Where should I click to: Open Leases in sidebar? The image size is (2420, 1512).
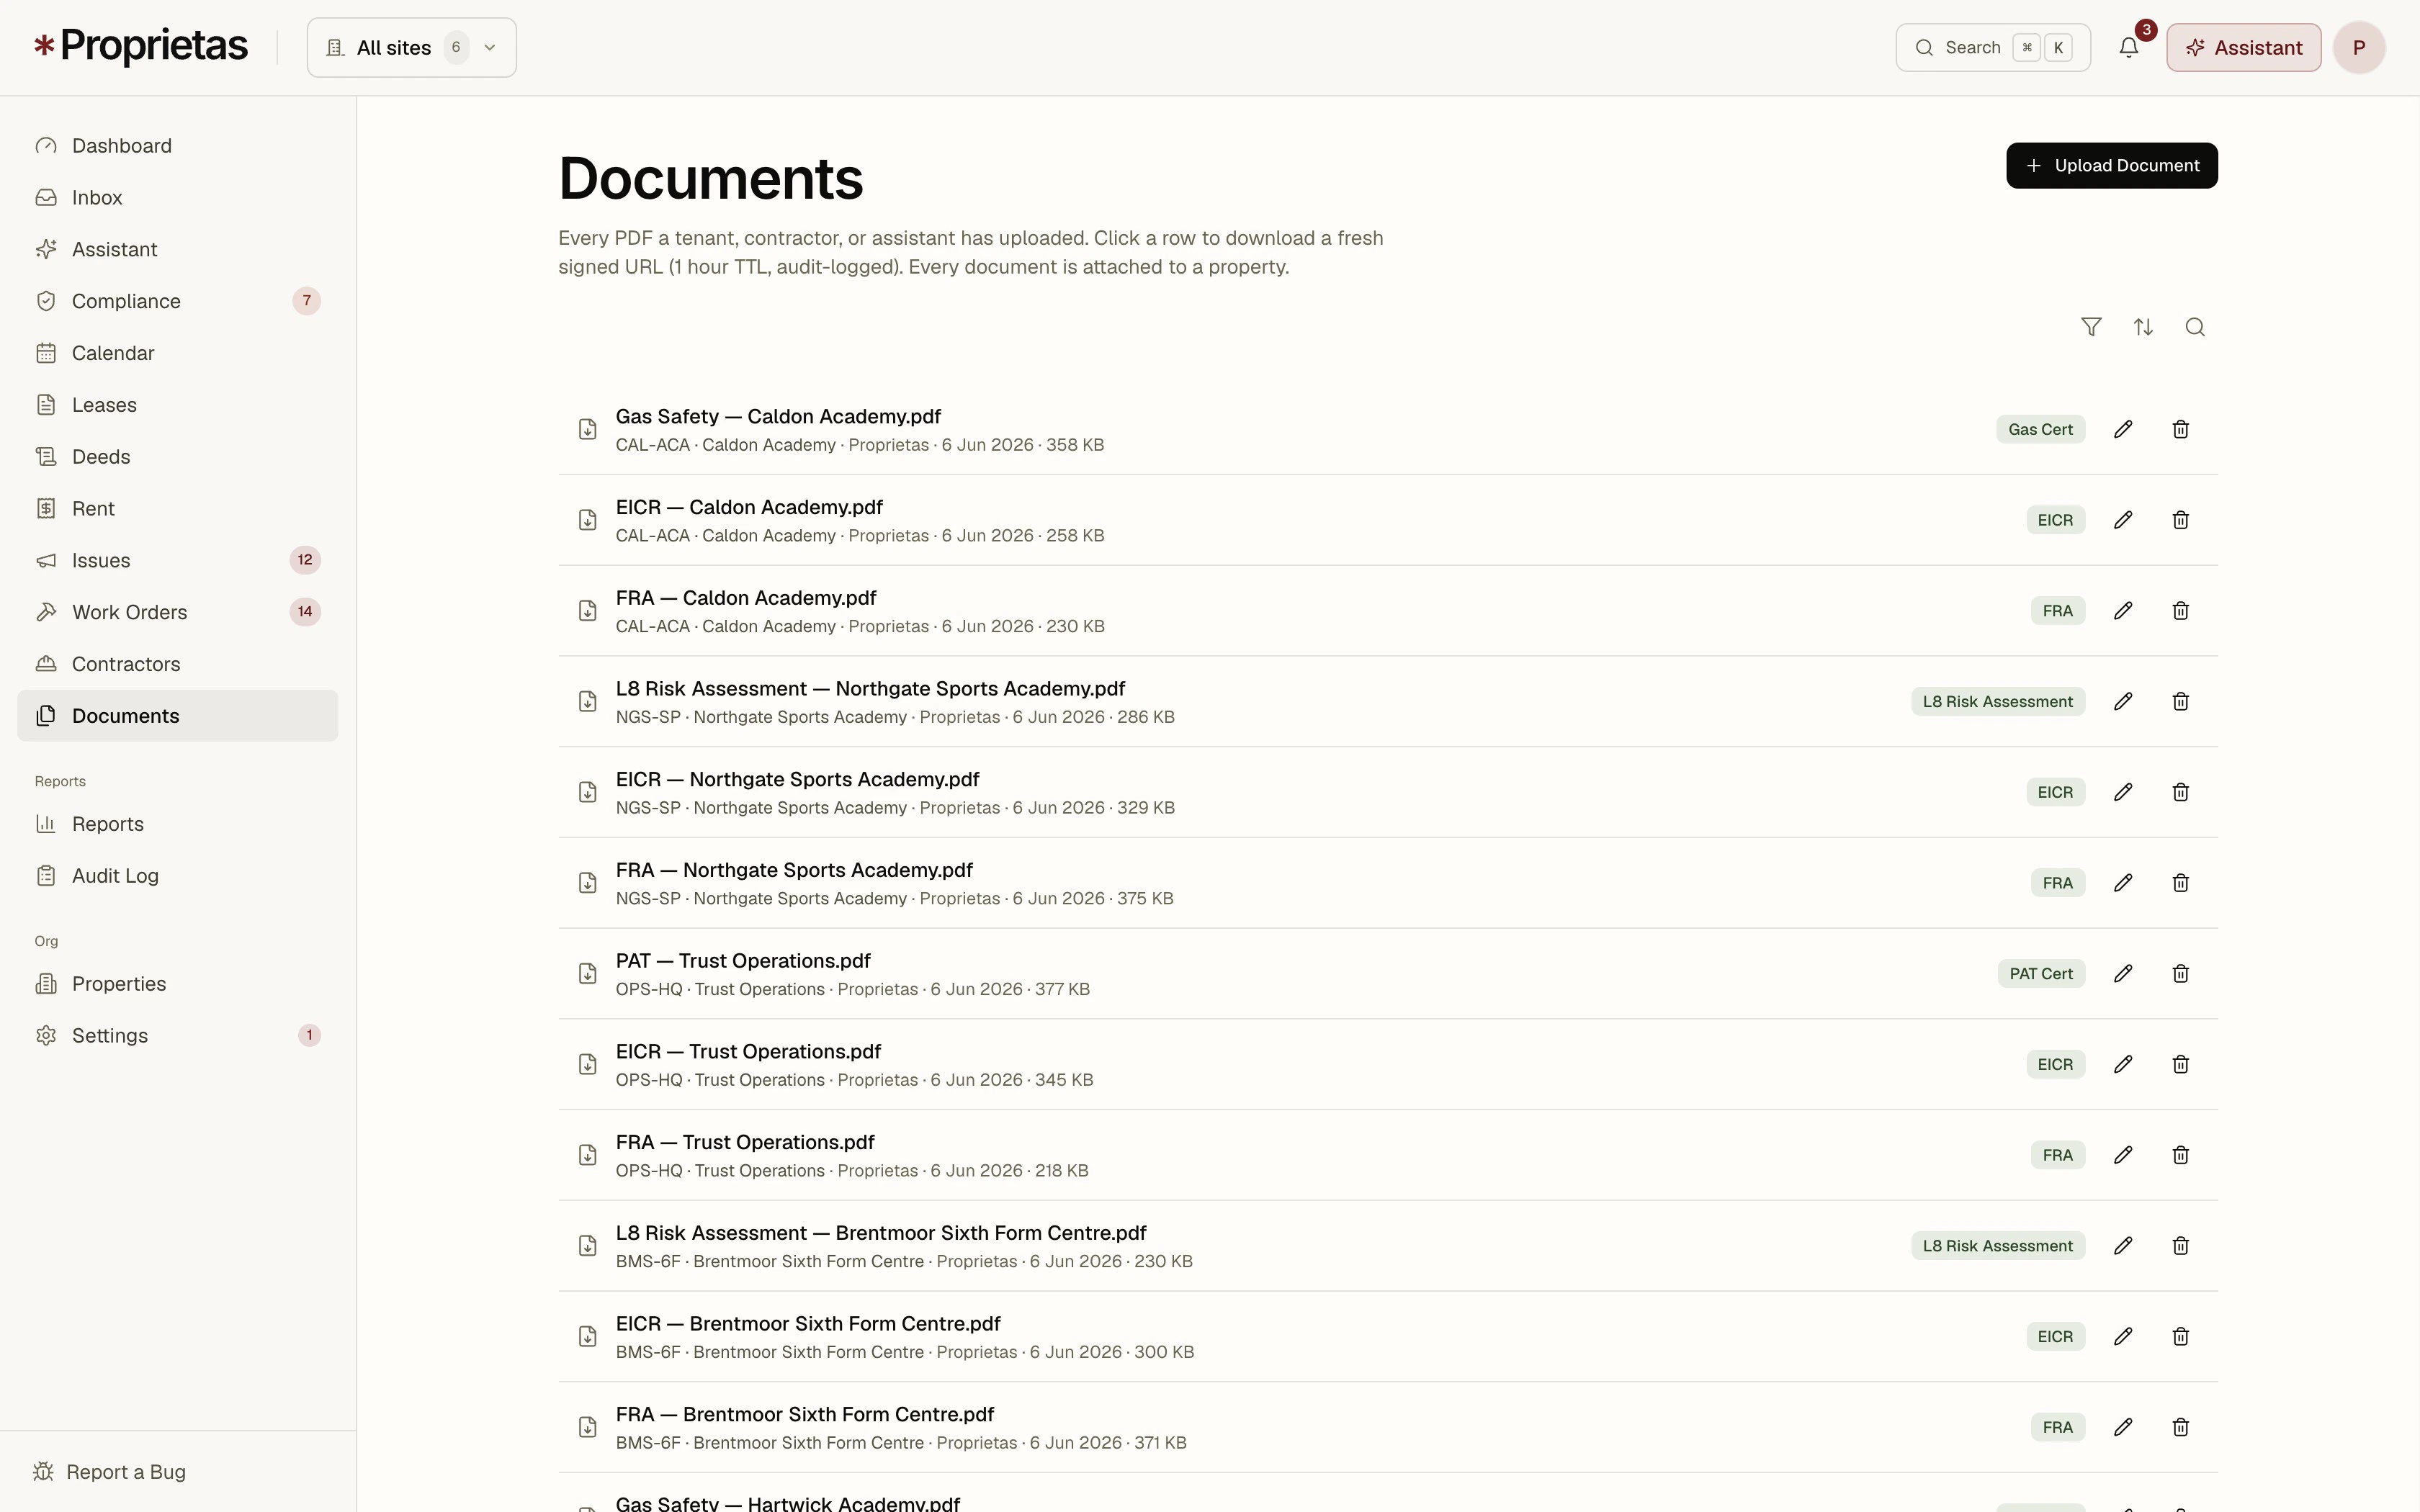(x=178, y=405)
